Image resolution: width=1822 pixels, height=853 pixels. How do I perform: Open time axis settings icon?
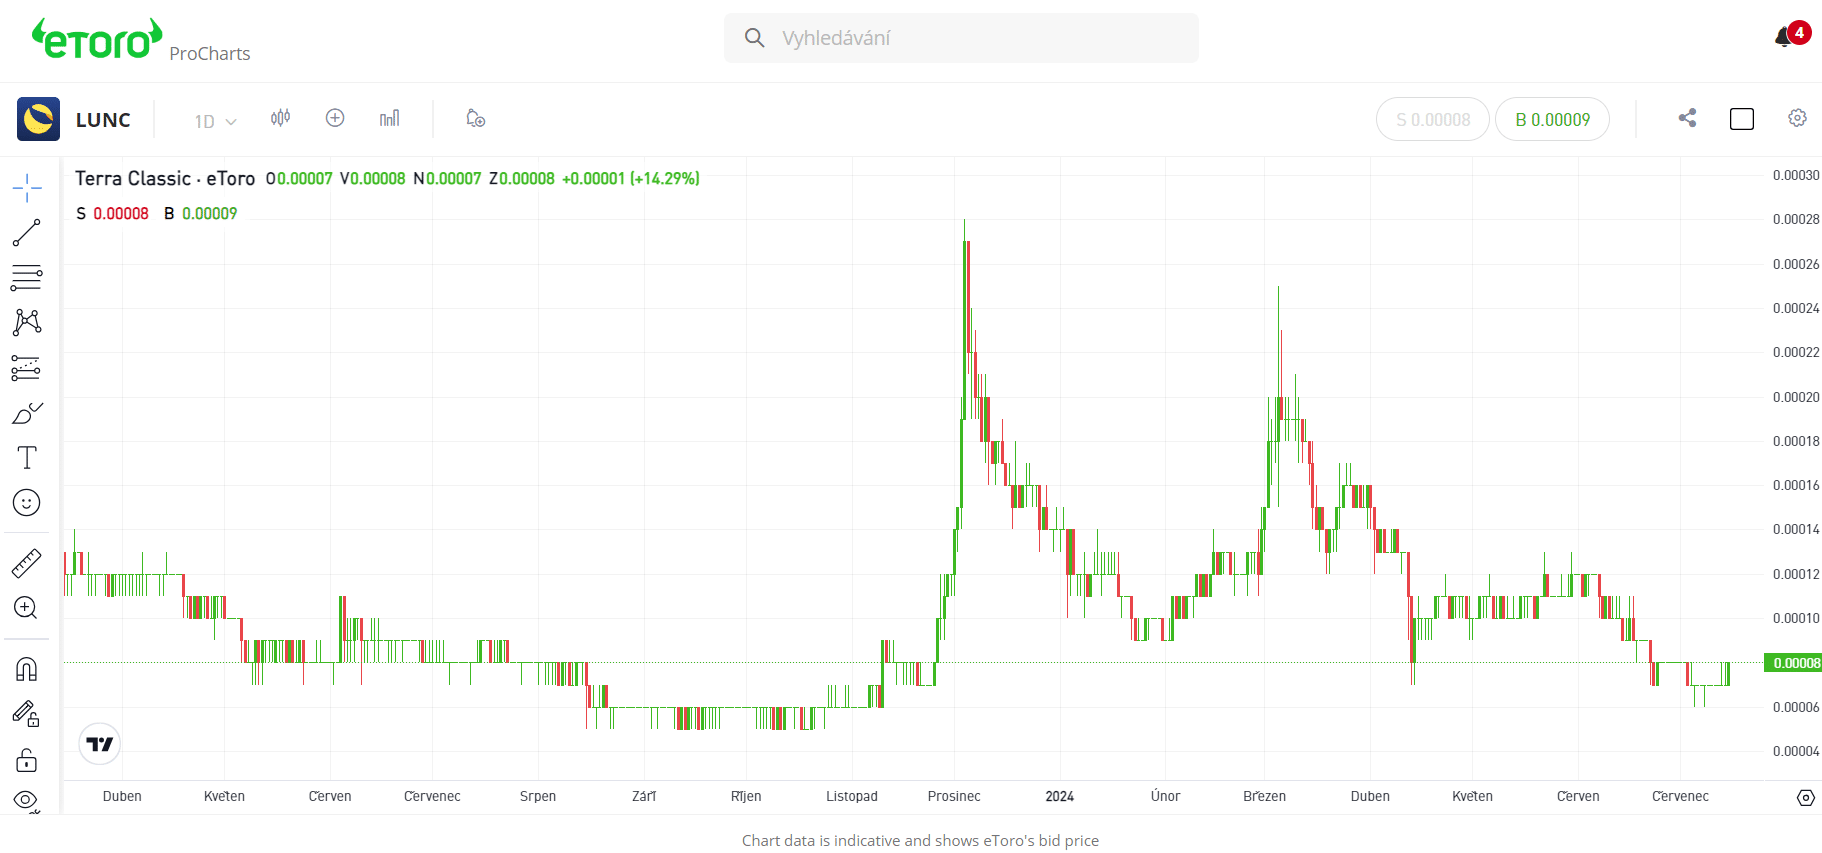click(x=1805, y=797)
